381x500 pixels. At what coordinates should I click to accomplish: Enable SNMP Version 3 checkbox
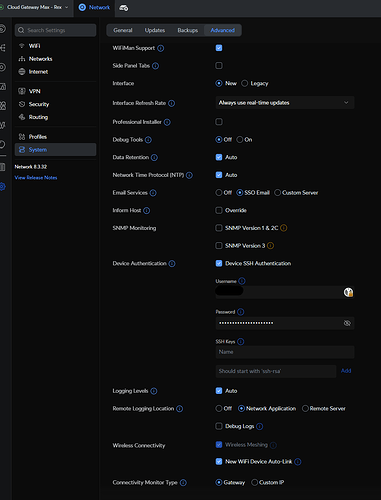pyautogui.click(x=219, y=246)
